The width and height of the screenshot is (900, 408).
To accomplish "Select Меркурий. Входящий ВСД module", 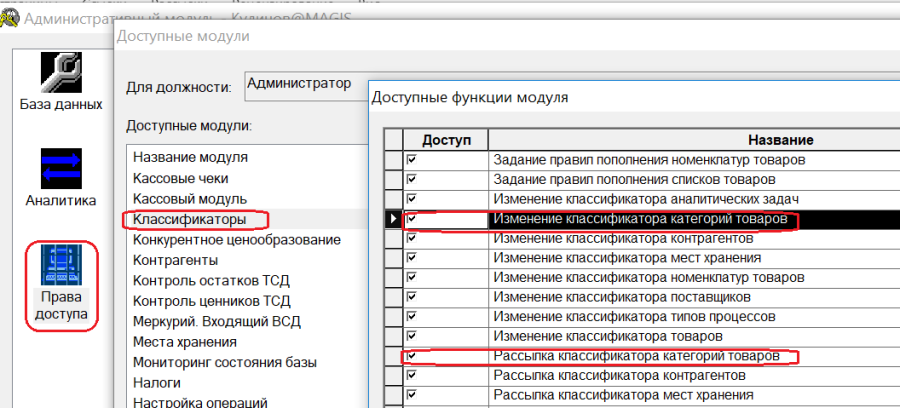I will [x=217, y=321].
